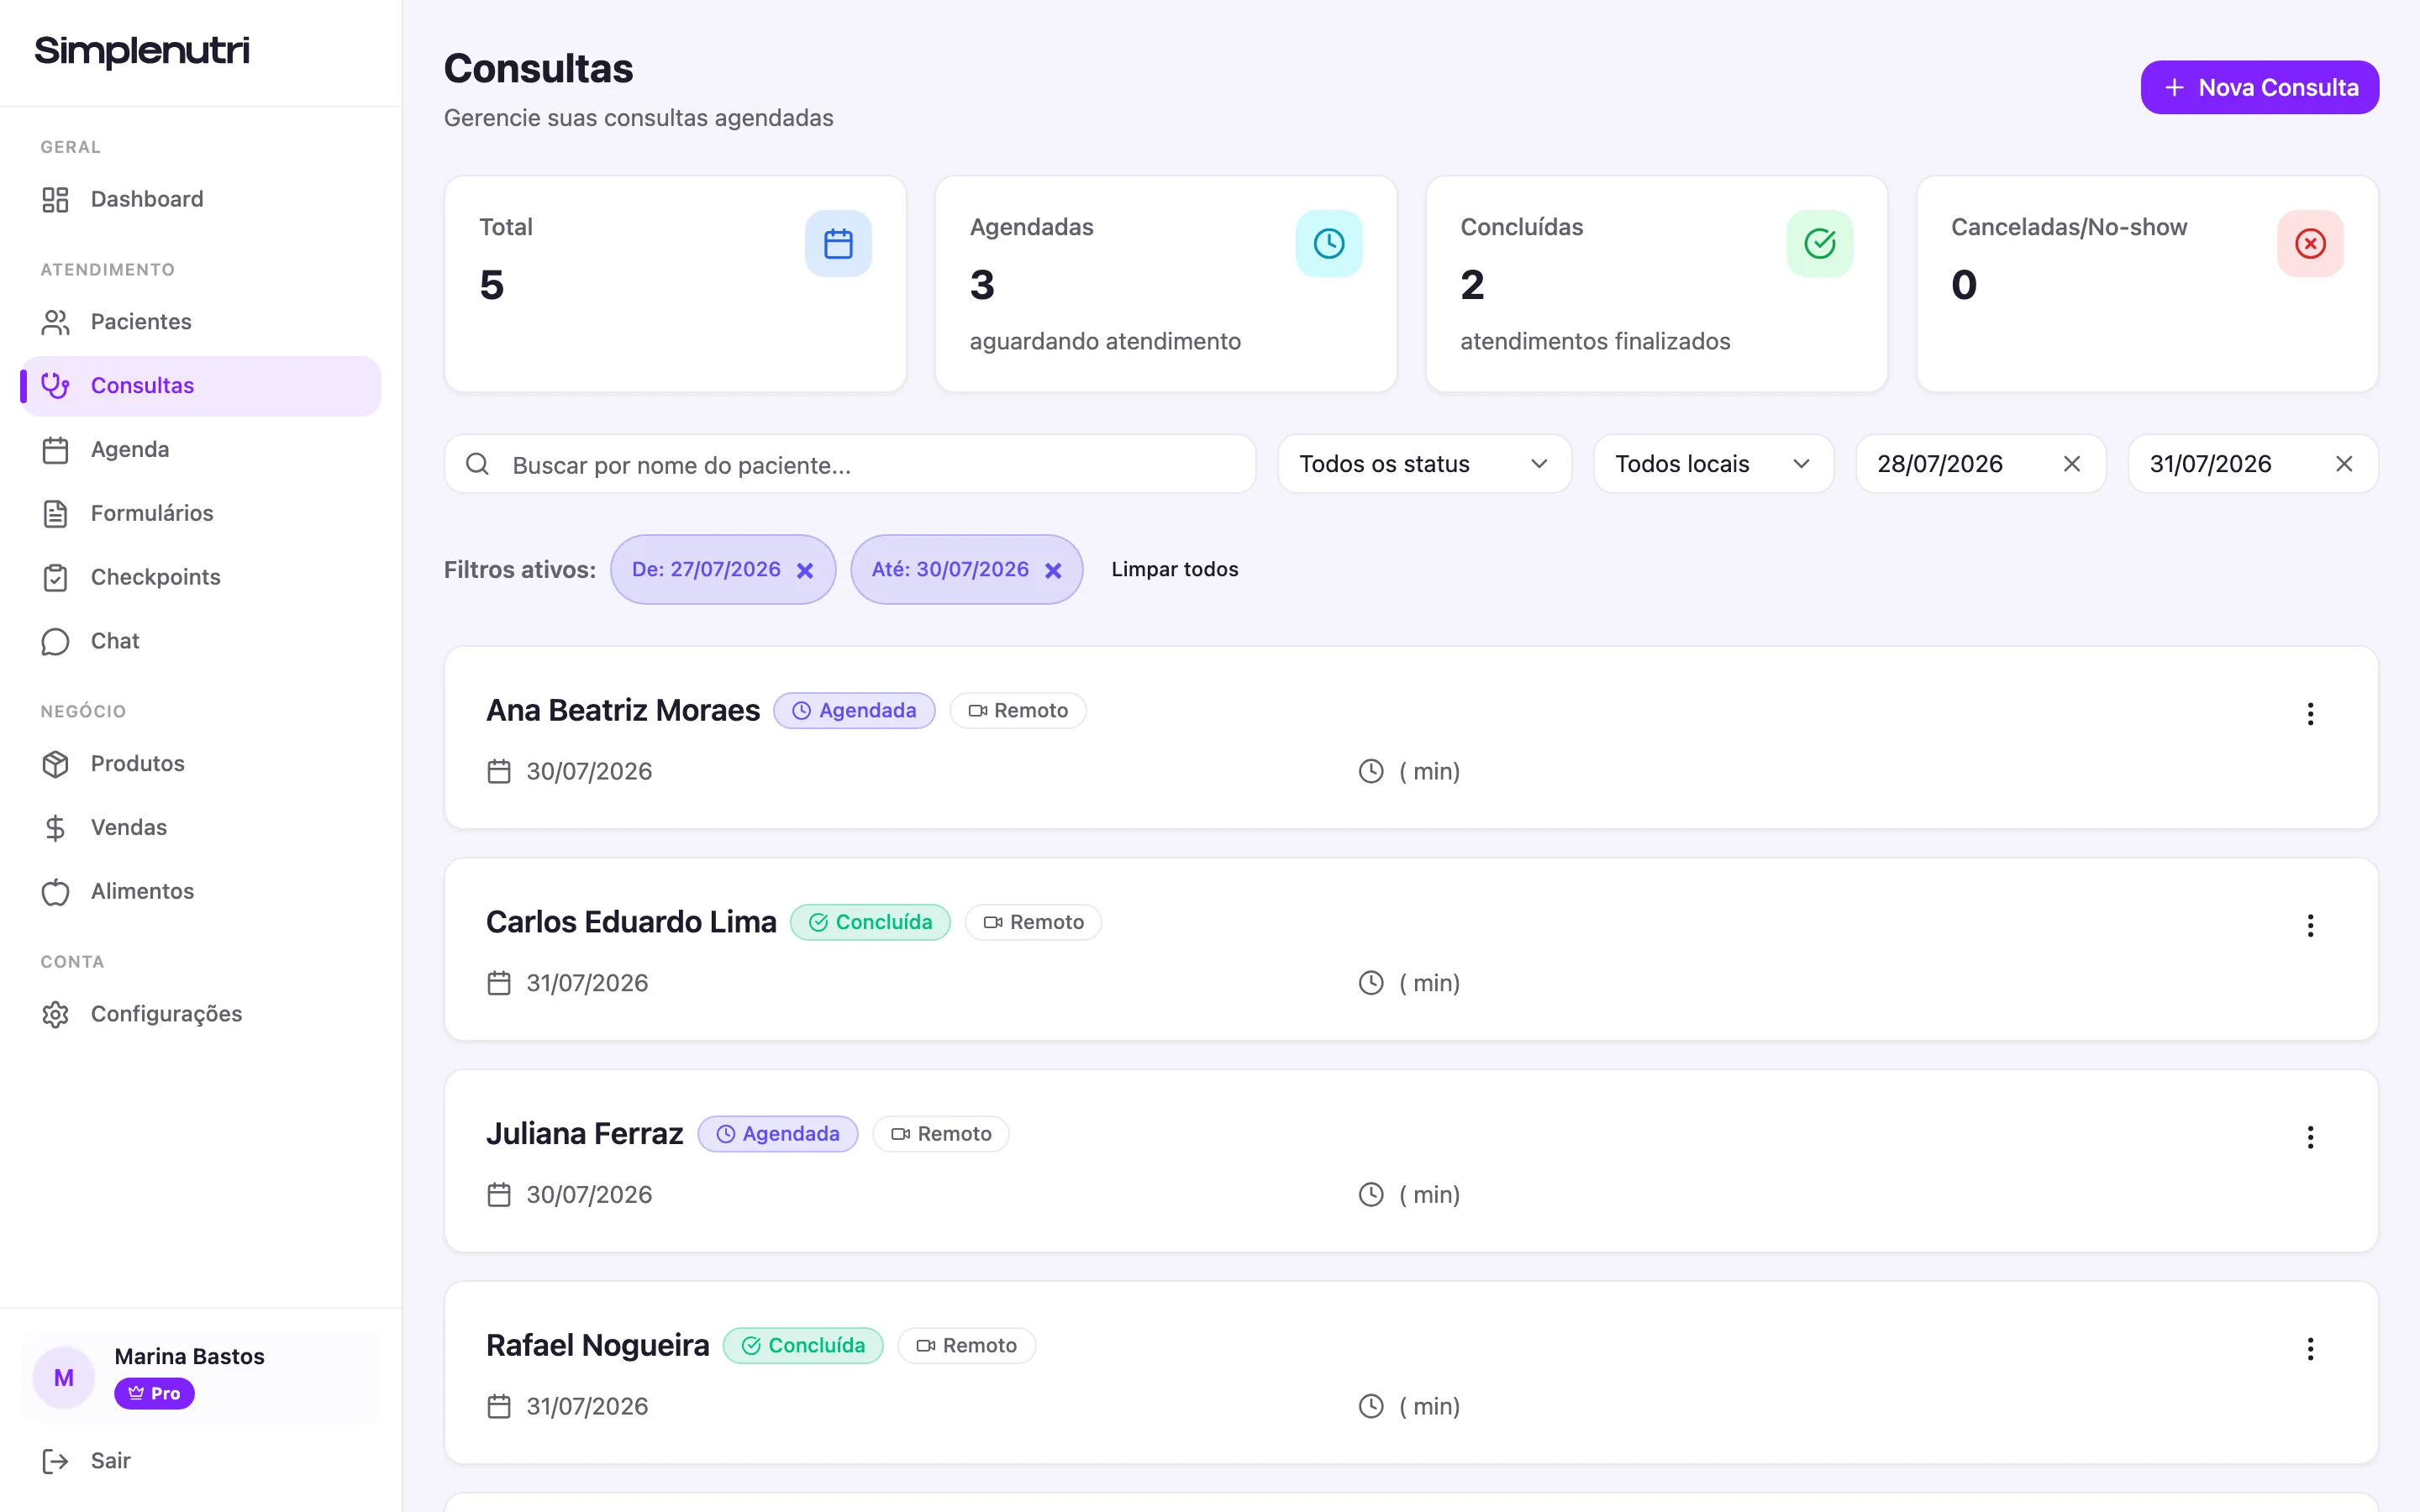Image resolution: width=2420 pixels, height=1512 pixels.
Task: Remove the Até: 30/07/2026 filter chip
Action: pos(1053,570)
